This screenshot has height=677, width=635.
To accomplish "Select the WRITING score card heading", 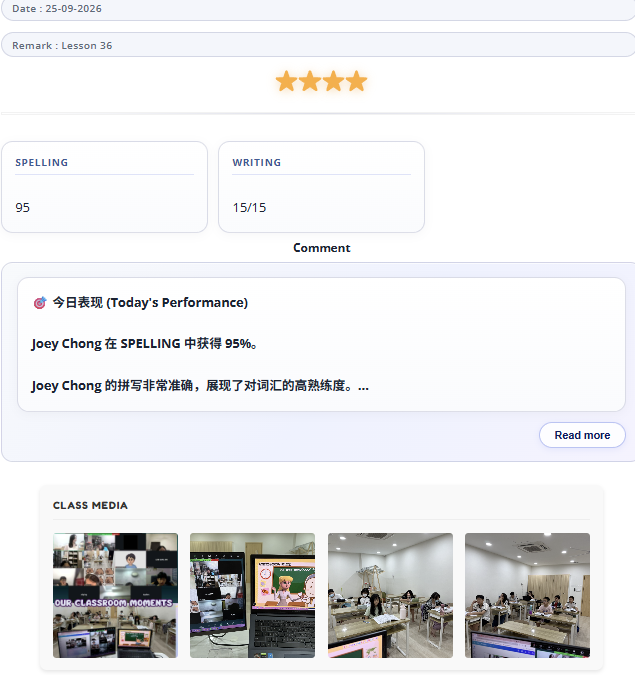I will [x=256, y=163].
